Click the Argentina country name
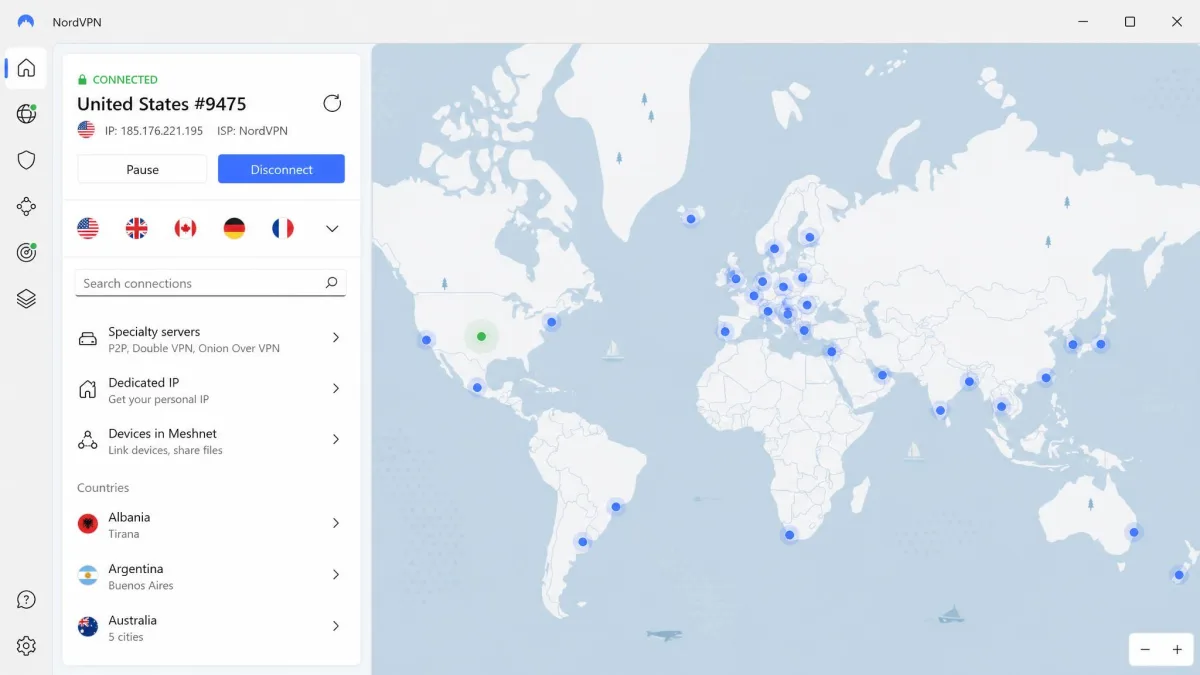 coord(136,568)
